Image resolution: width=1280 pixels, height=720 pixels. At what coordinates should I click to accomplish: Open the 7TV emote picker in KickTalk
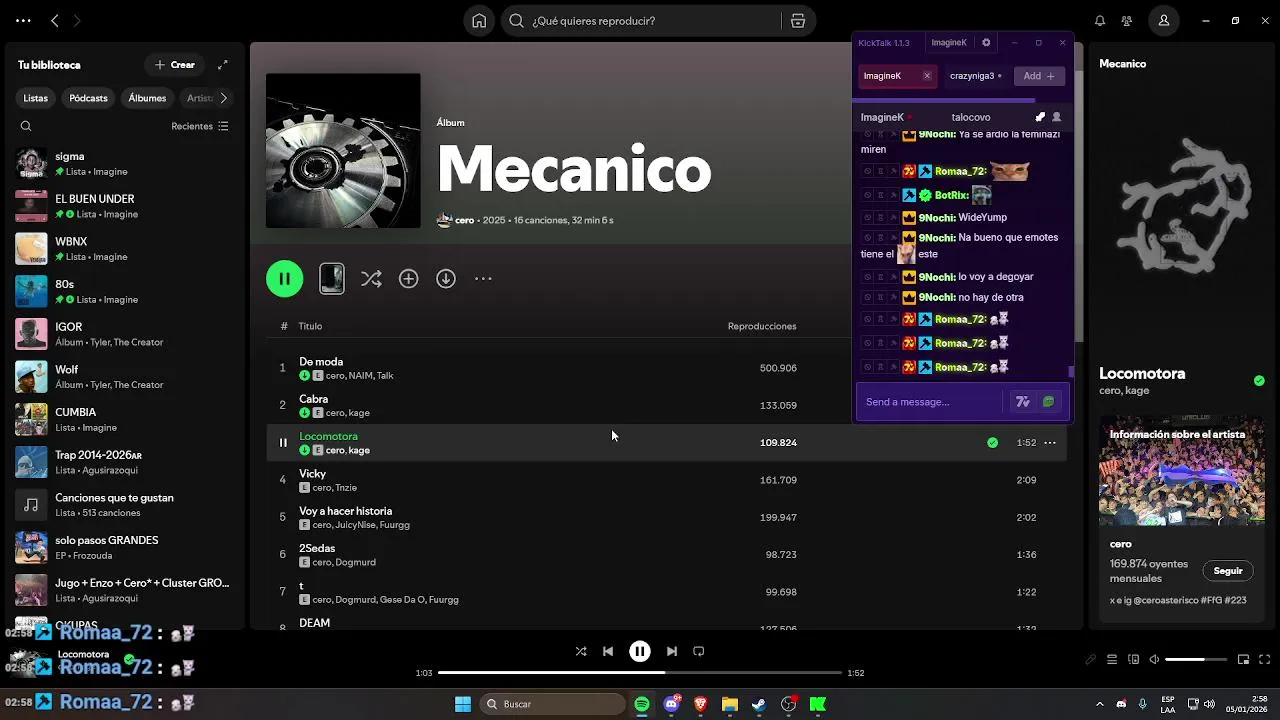tap(1023, 402)
